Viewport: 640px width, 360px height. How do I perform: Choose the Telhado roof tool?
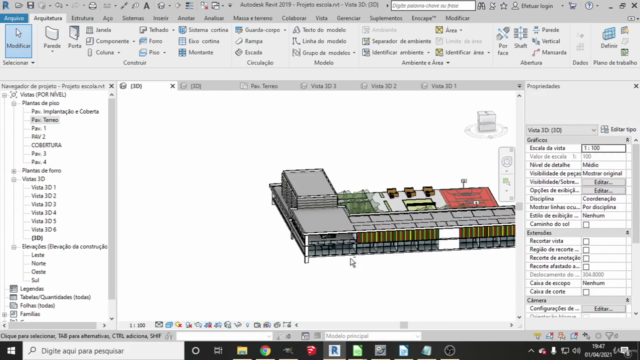pyautogui.click(x=154, y=30)
